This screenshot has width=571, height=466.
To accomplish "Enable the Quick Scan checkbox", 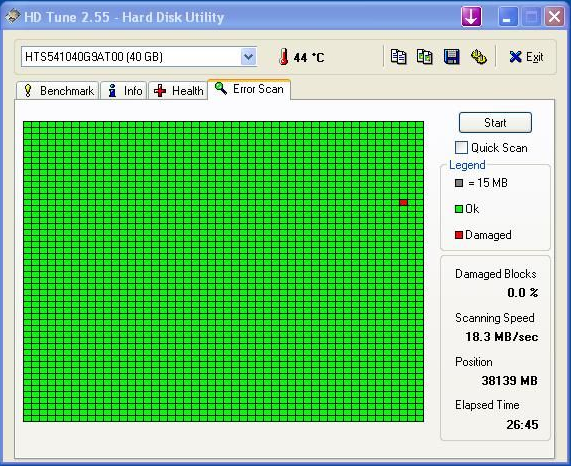I will [x=461, y=147].
